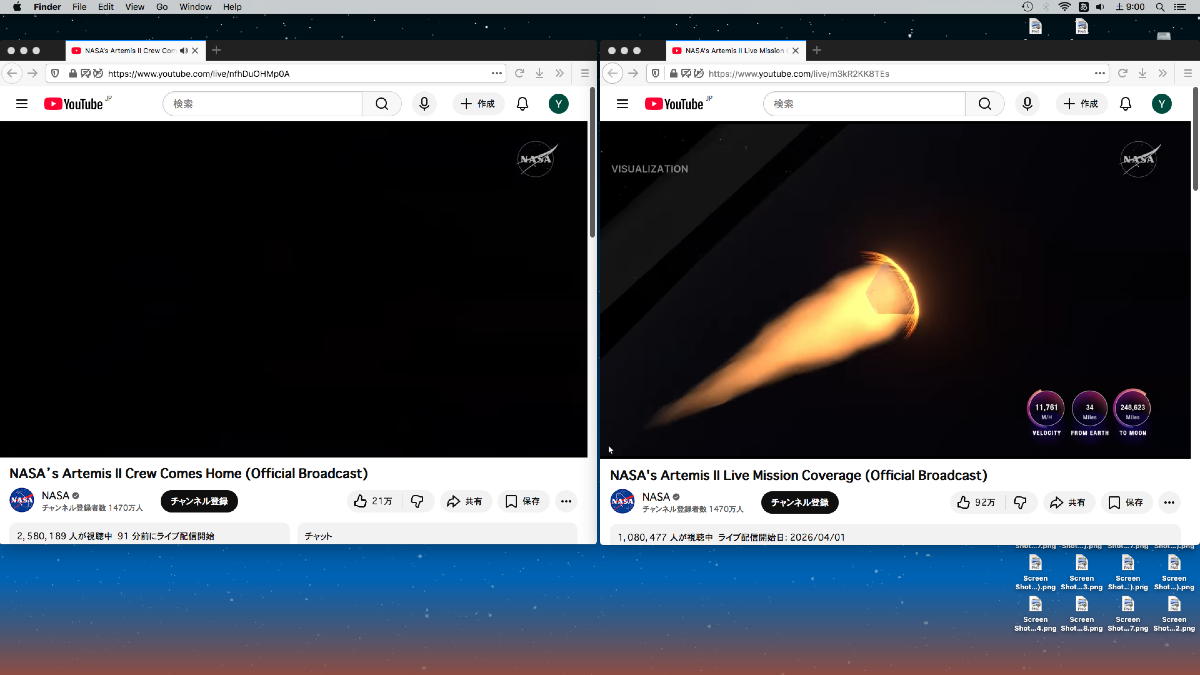Go forward in the right browser window
This screenshot has height=675, width=1200.
tap(634, 73)
